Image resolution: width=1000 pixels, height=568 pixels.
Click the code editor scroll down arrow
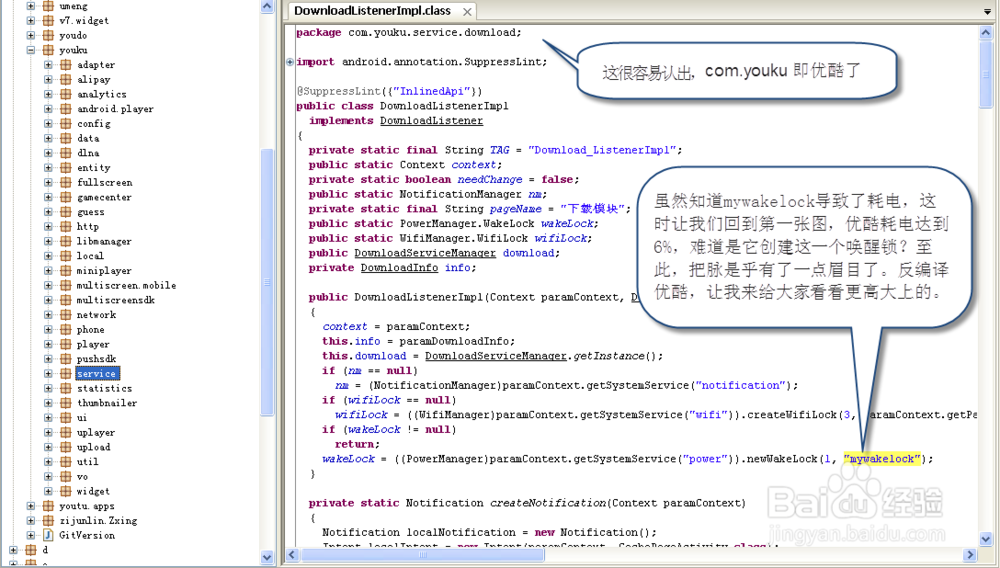(986, 539)
